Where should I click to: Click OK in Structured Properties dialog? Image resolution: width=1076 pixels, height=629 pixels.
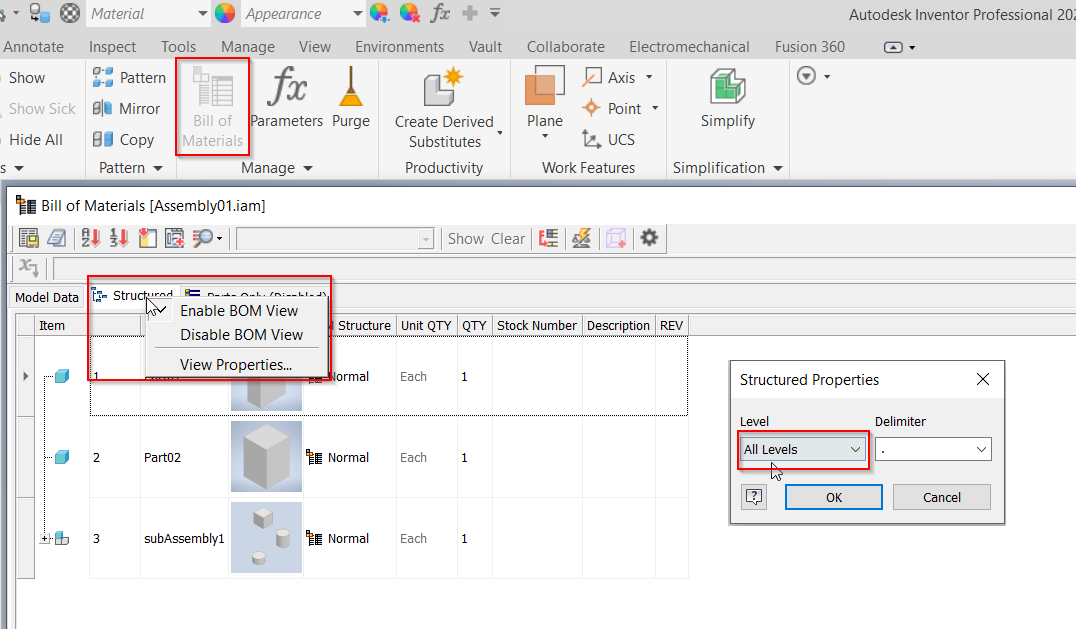click(x=833, y=496)
